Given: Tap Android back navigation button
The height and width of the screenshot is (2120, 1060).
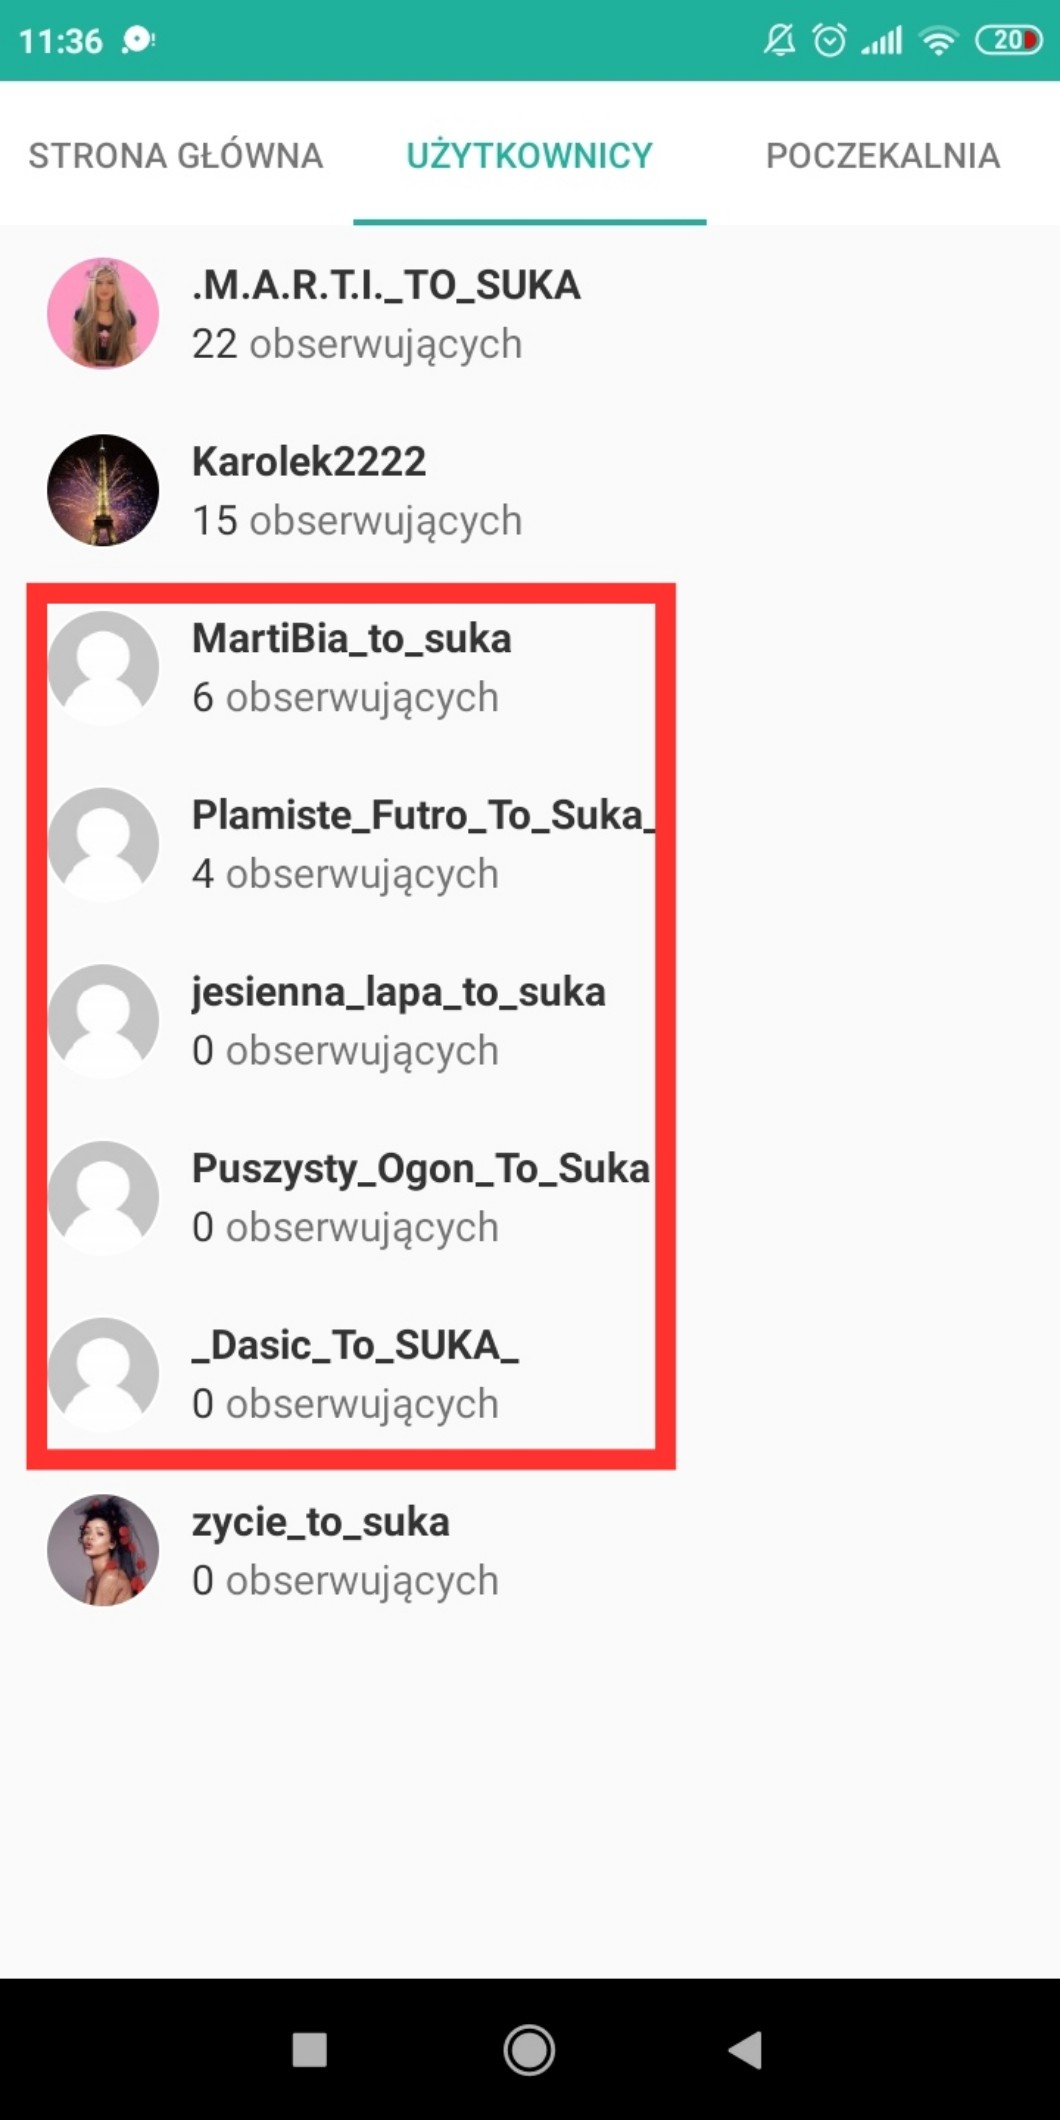Looking at the screenshot, I should [745, 2050].
